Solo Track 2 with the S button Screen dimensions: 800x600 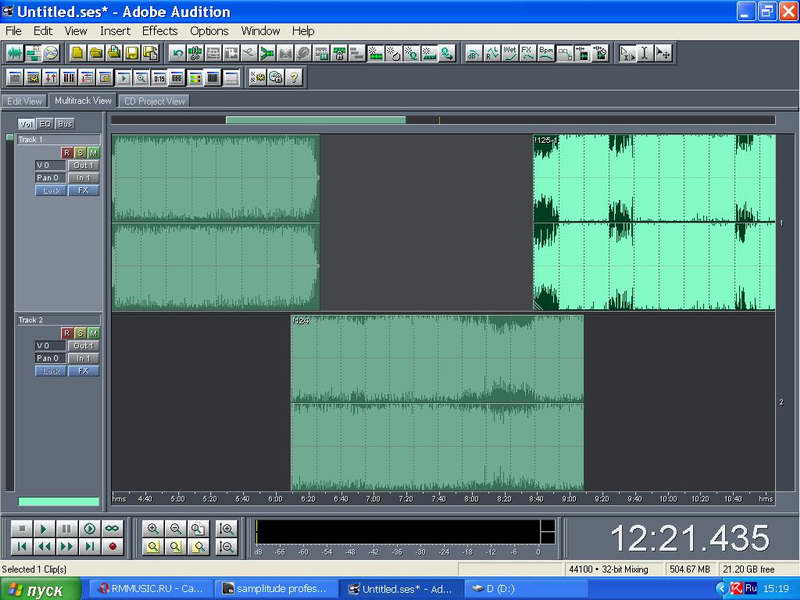tap(80, 333)
